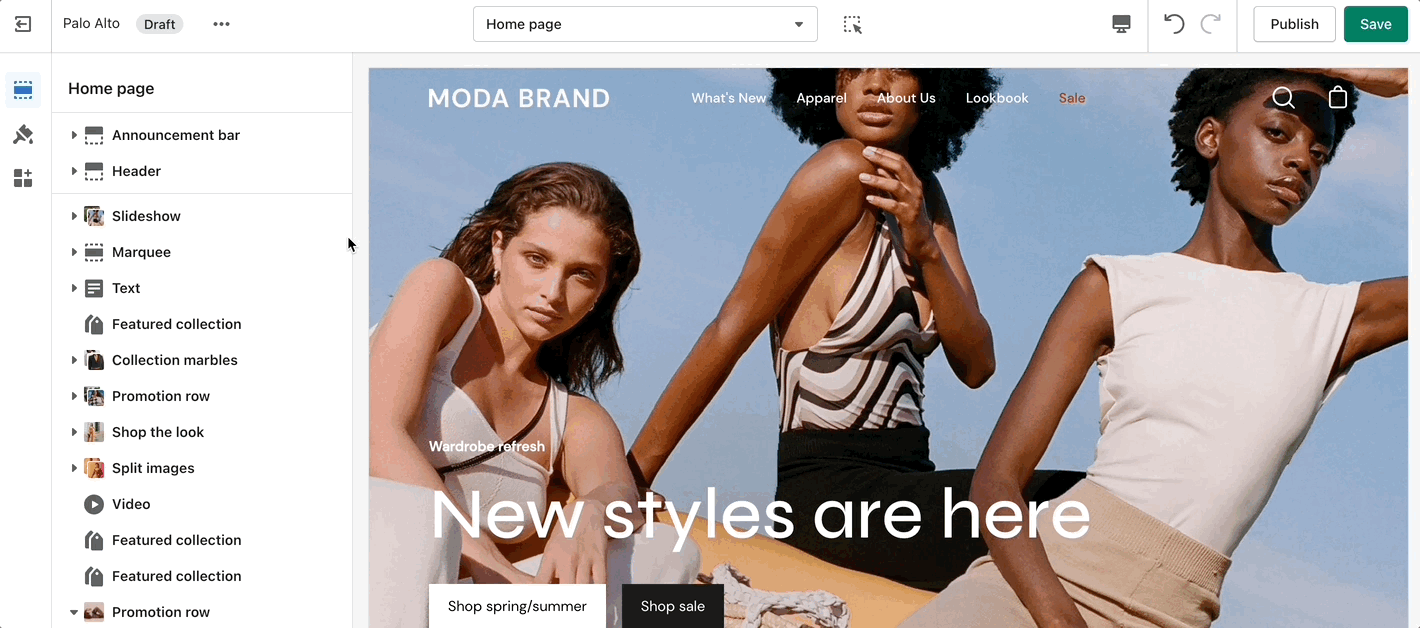1420x628 pixels.
Task: Expand the Announcement bar section
Action: coord(74,135)
